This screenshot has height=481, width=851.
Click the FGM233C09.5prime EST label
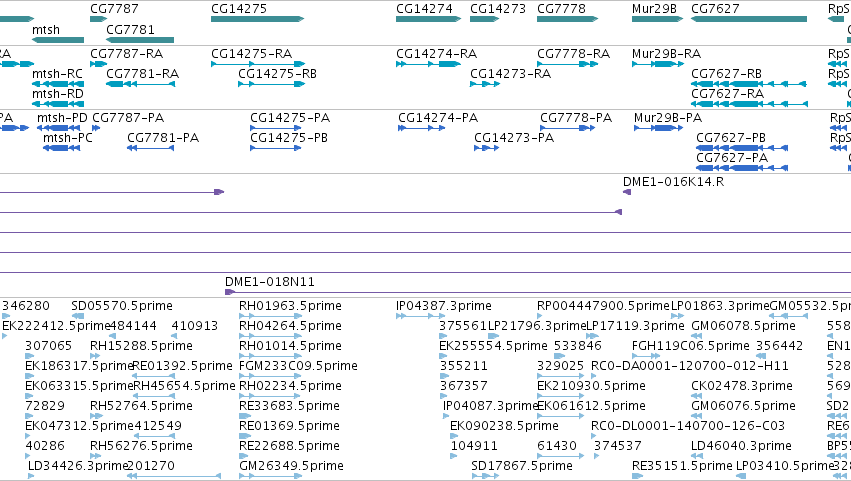tap(298, 366)
